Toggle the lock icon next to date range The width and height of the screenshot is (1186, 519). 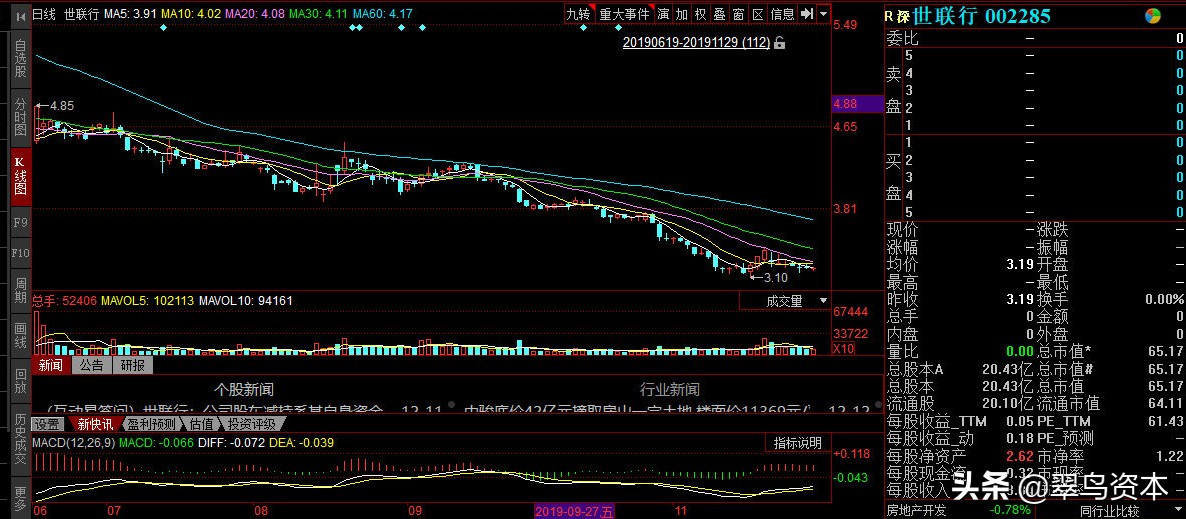pyautogui.click(x=780, y=42)
